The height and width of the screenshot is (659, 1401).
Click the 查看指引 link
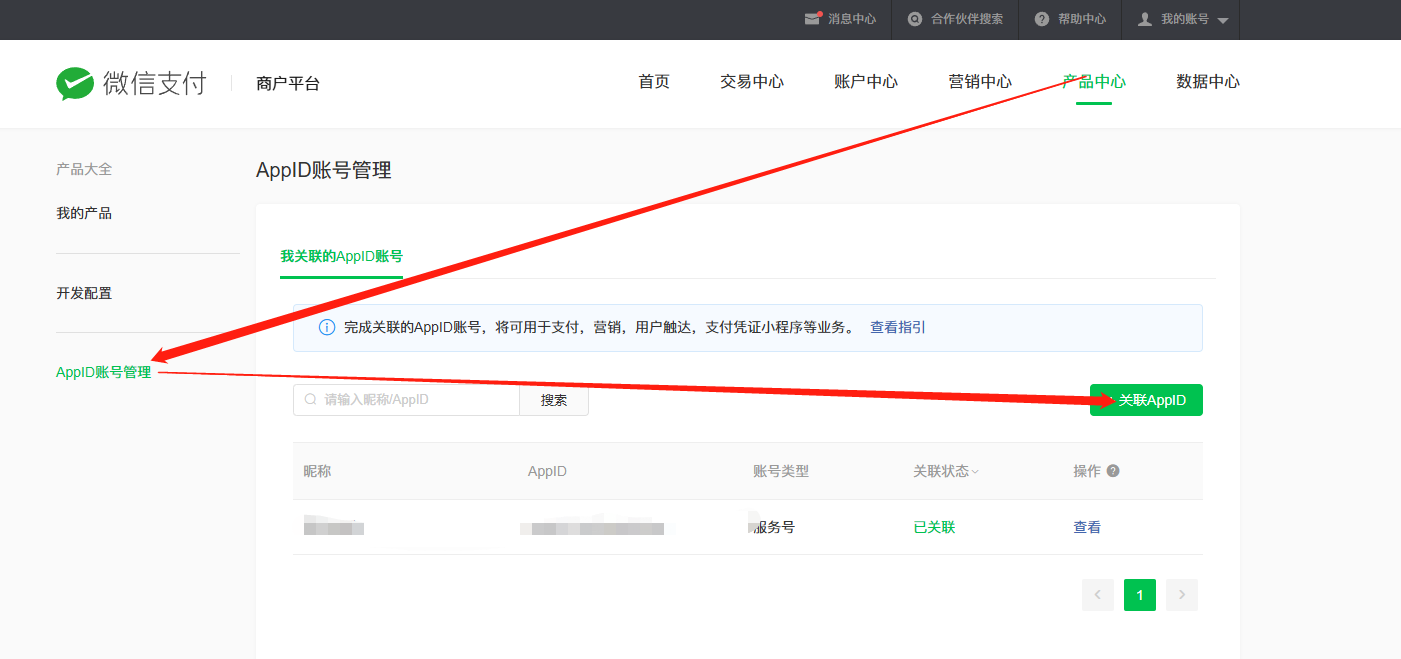click(x=898, y=327)
